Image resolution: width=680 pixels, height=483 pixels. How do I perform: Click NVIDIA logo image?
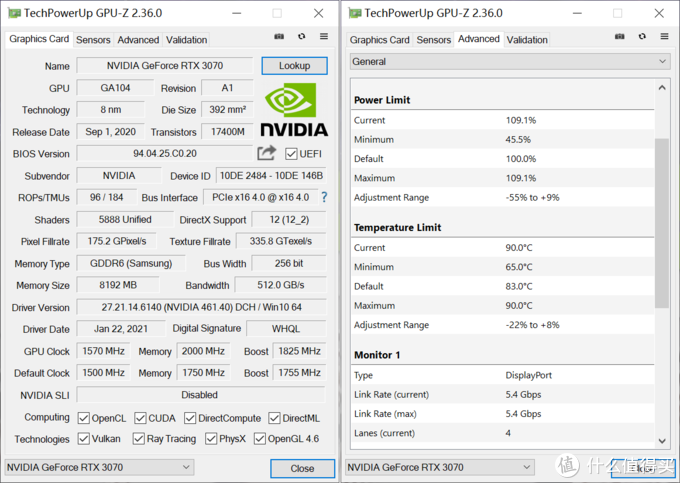click(x=294, y=110)
